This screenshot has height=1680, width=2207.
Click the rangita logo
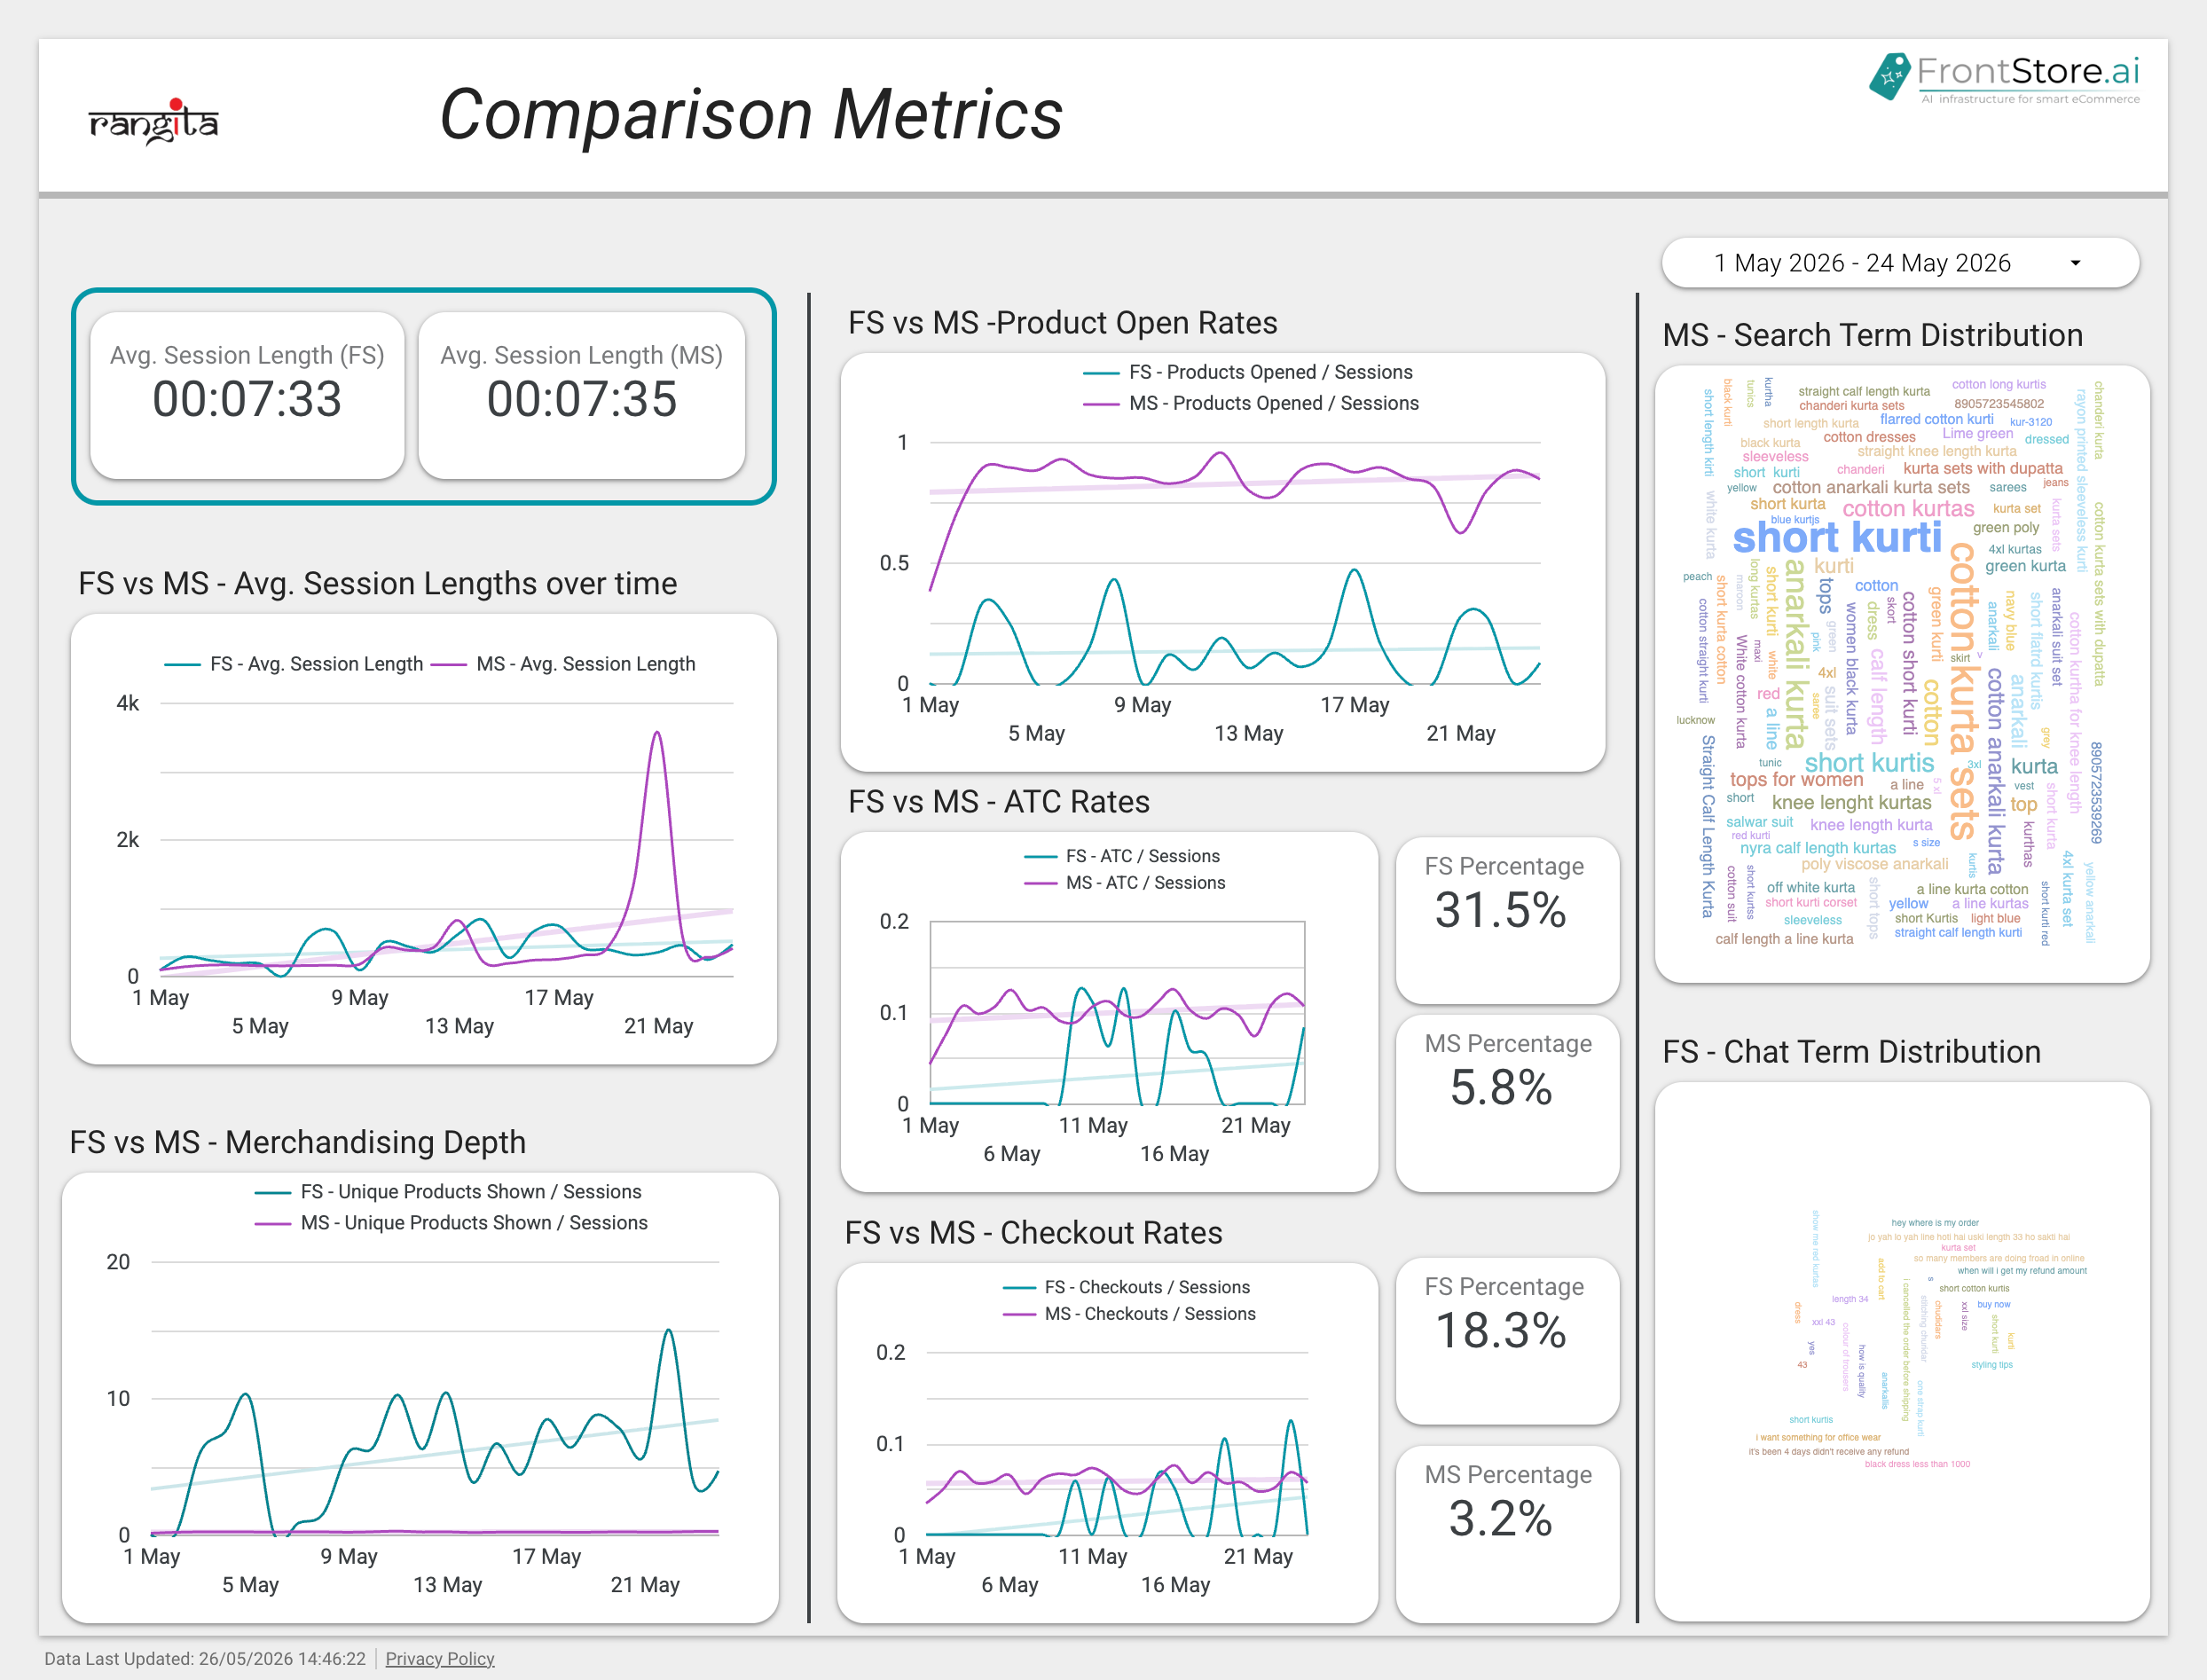click(x=154, y=122)
